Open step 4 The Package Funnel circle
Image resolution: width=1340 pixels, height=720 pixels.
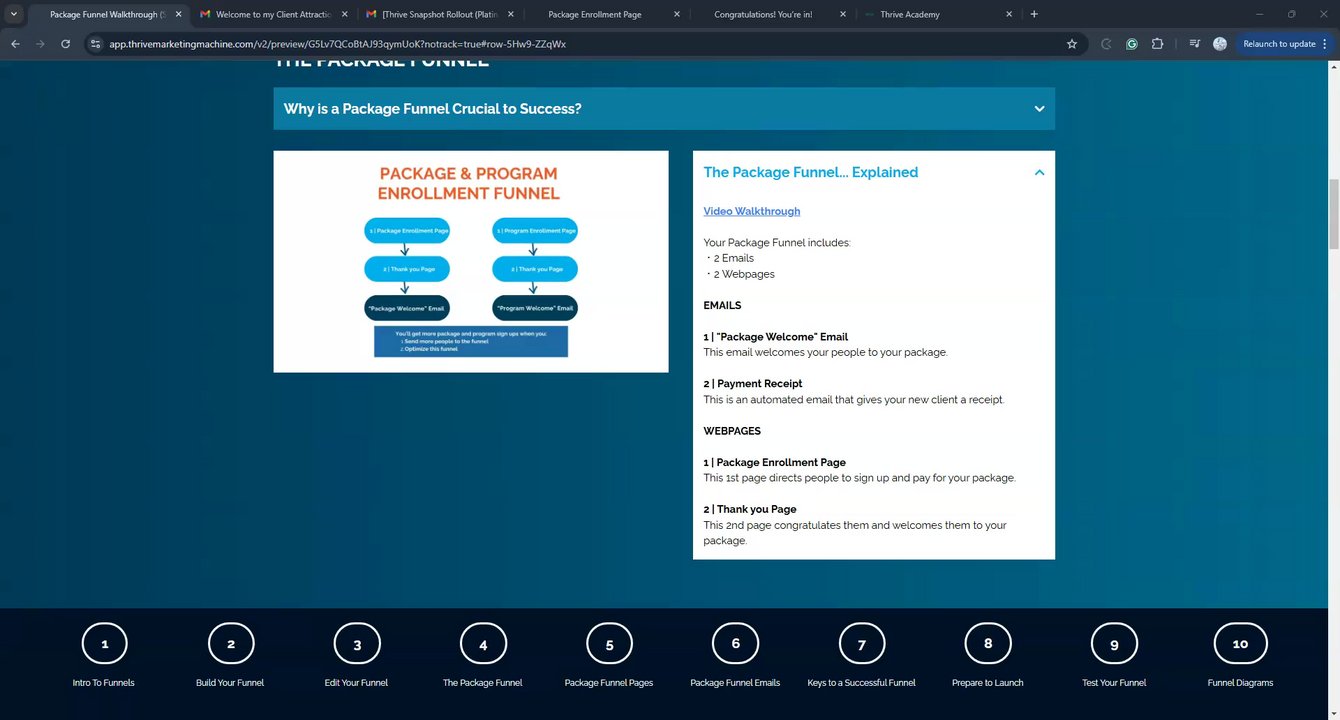point(483,644)
